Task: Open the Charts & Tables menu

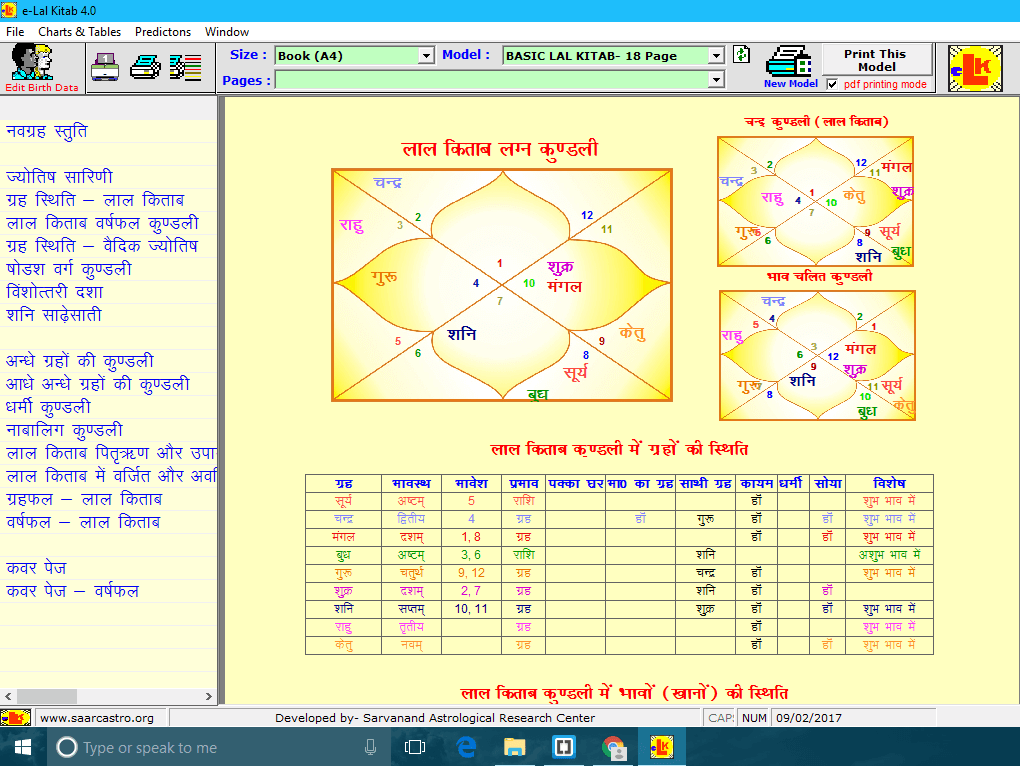Action: click(79, 32)
